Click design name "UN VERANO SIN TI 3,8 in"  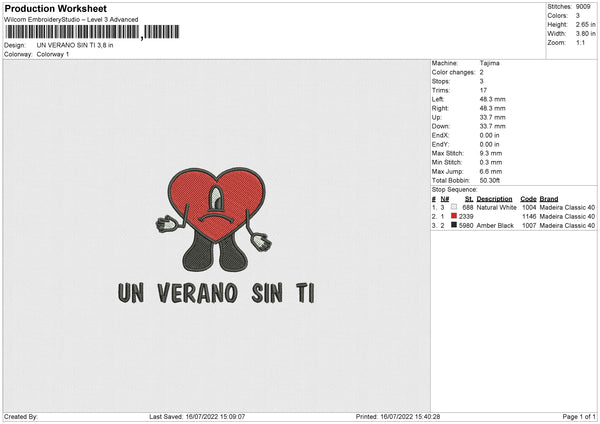pos(75,45)
